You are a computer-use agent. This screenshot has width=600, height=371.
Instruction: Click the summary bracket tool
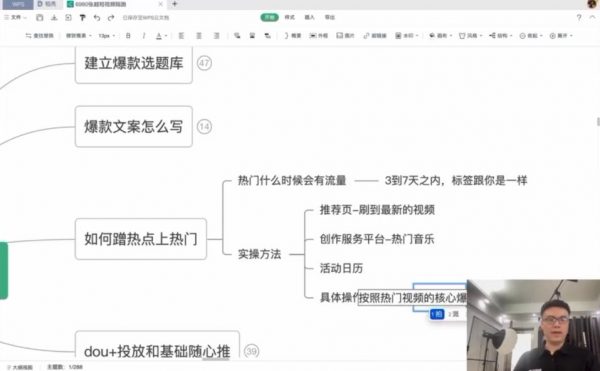[292, 36]
